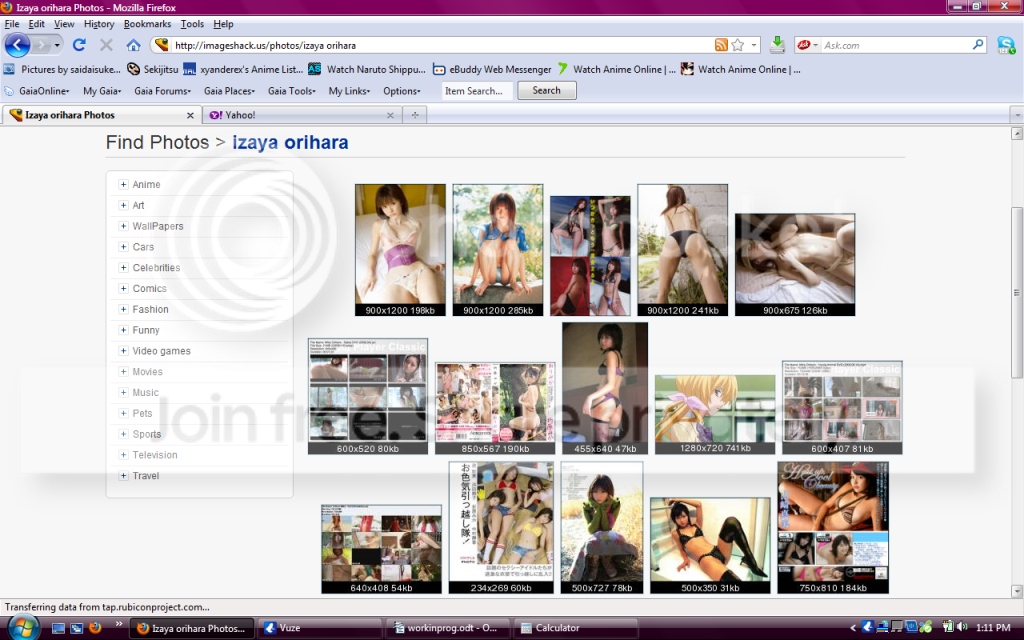Image resolution: width=1024 pixels, height=640 pixels.
Task: Open the recent pages dropdown beside Forward
Action: click(57, 45)
